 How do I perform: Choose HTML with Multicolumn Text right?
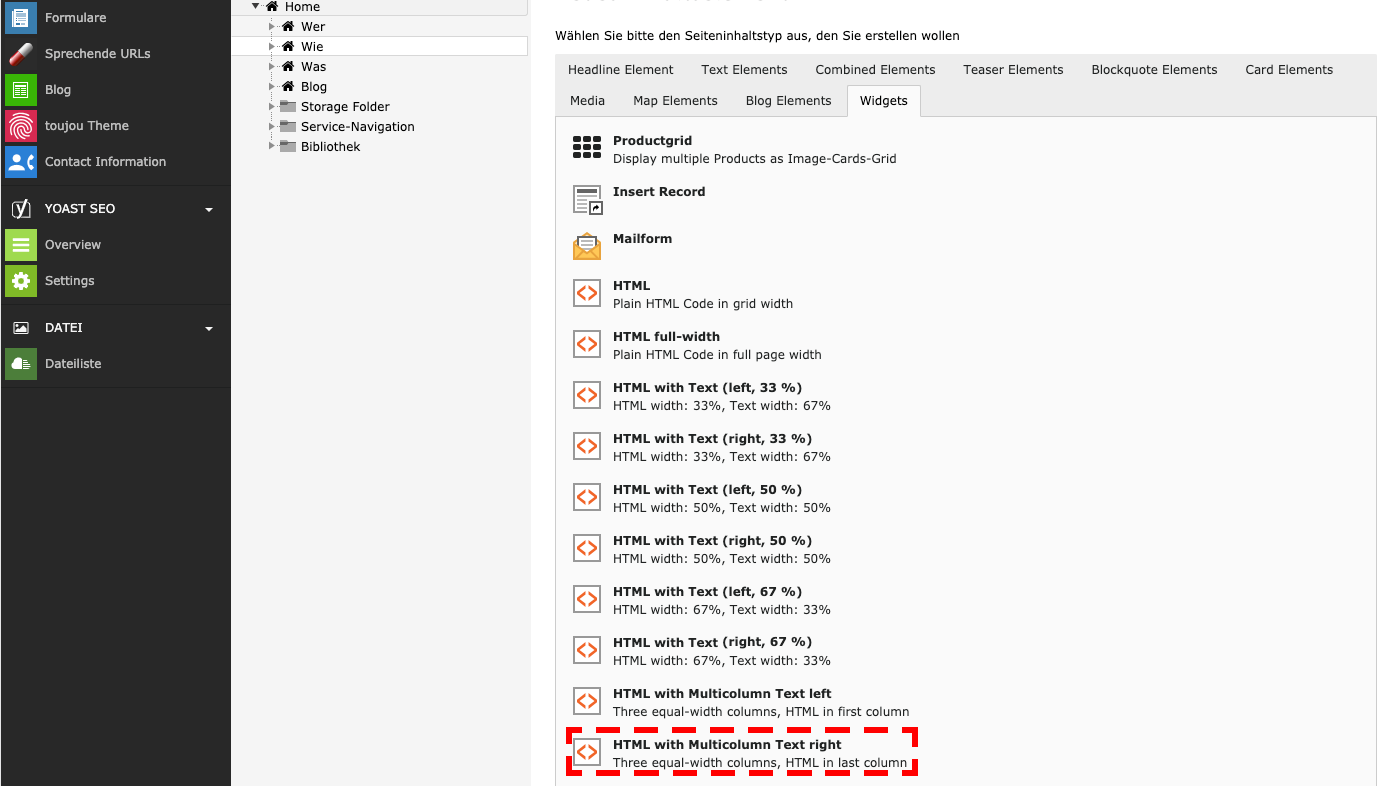pyautogui.click(x=727, y=745)
